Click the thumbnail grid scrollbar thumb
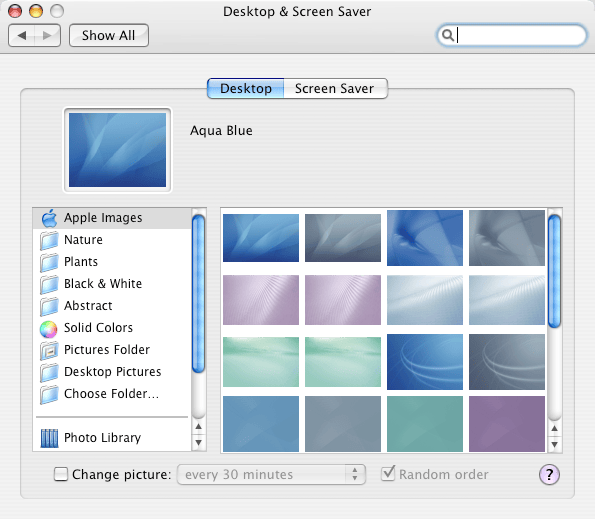Image resolution: width=595 pixels, height=519 pixels. pos(554,271)
